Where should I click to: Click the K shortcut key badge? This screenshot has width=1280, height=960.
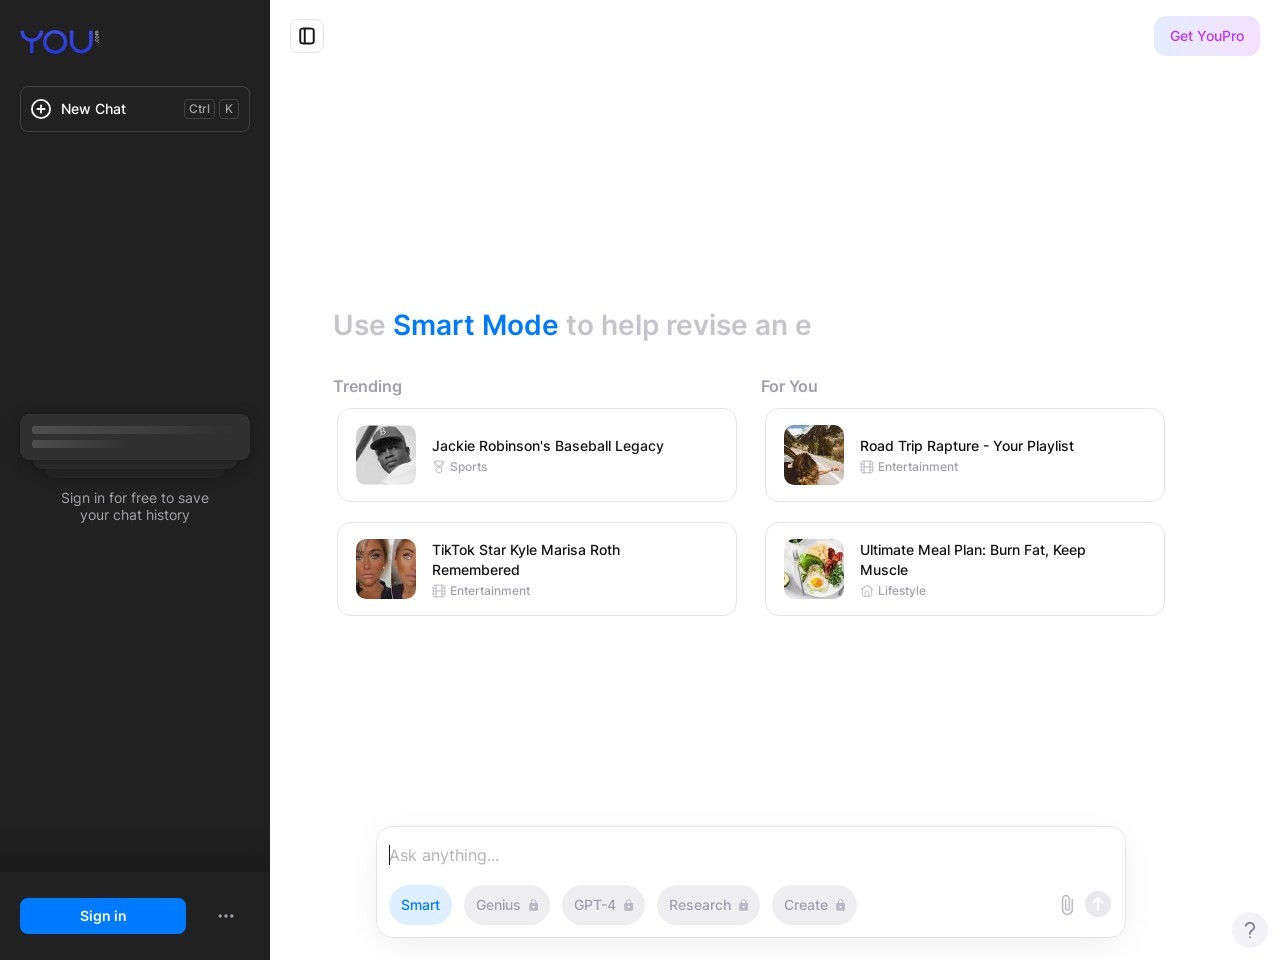[x=229, y=109]
